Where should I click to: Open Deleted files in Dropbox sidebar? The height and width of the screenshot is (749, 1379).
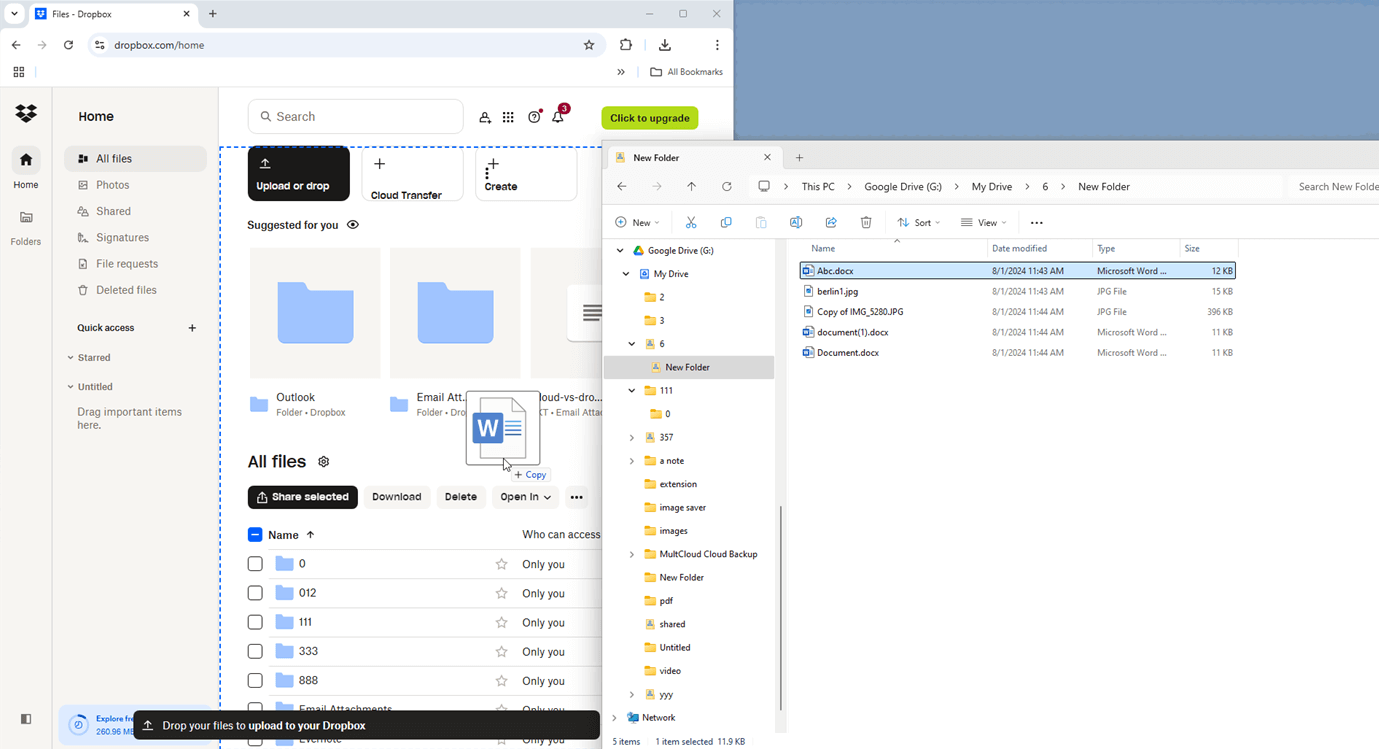(x=126, y=290)
